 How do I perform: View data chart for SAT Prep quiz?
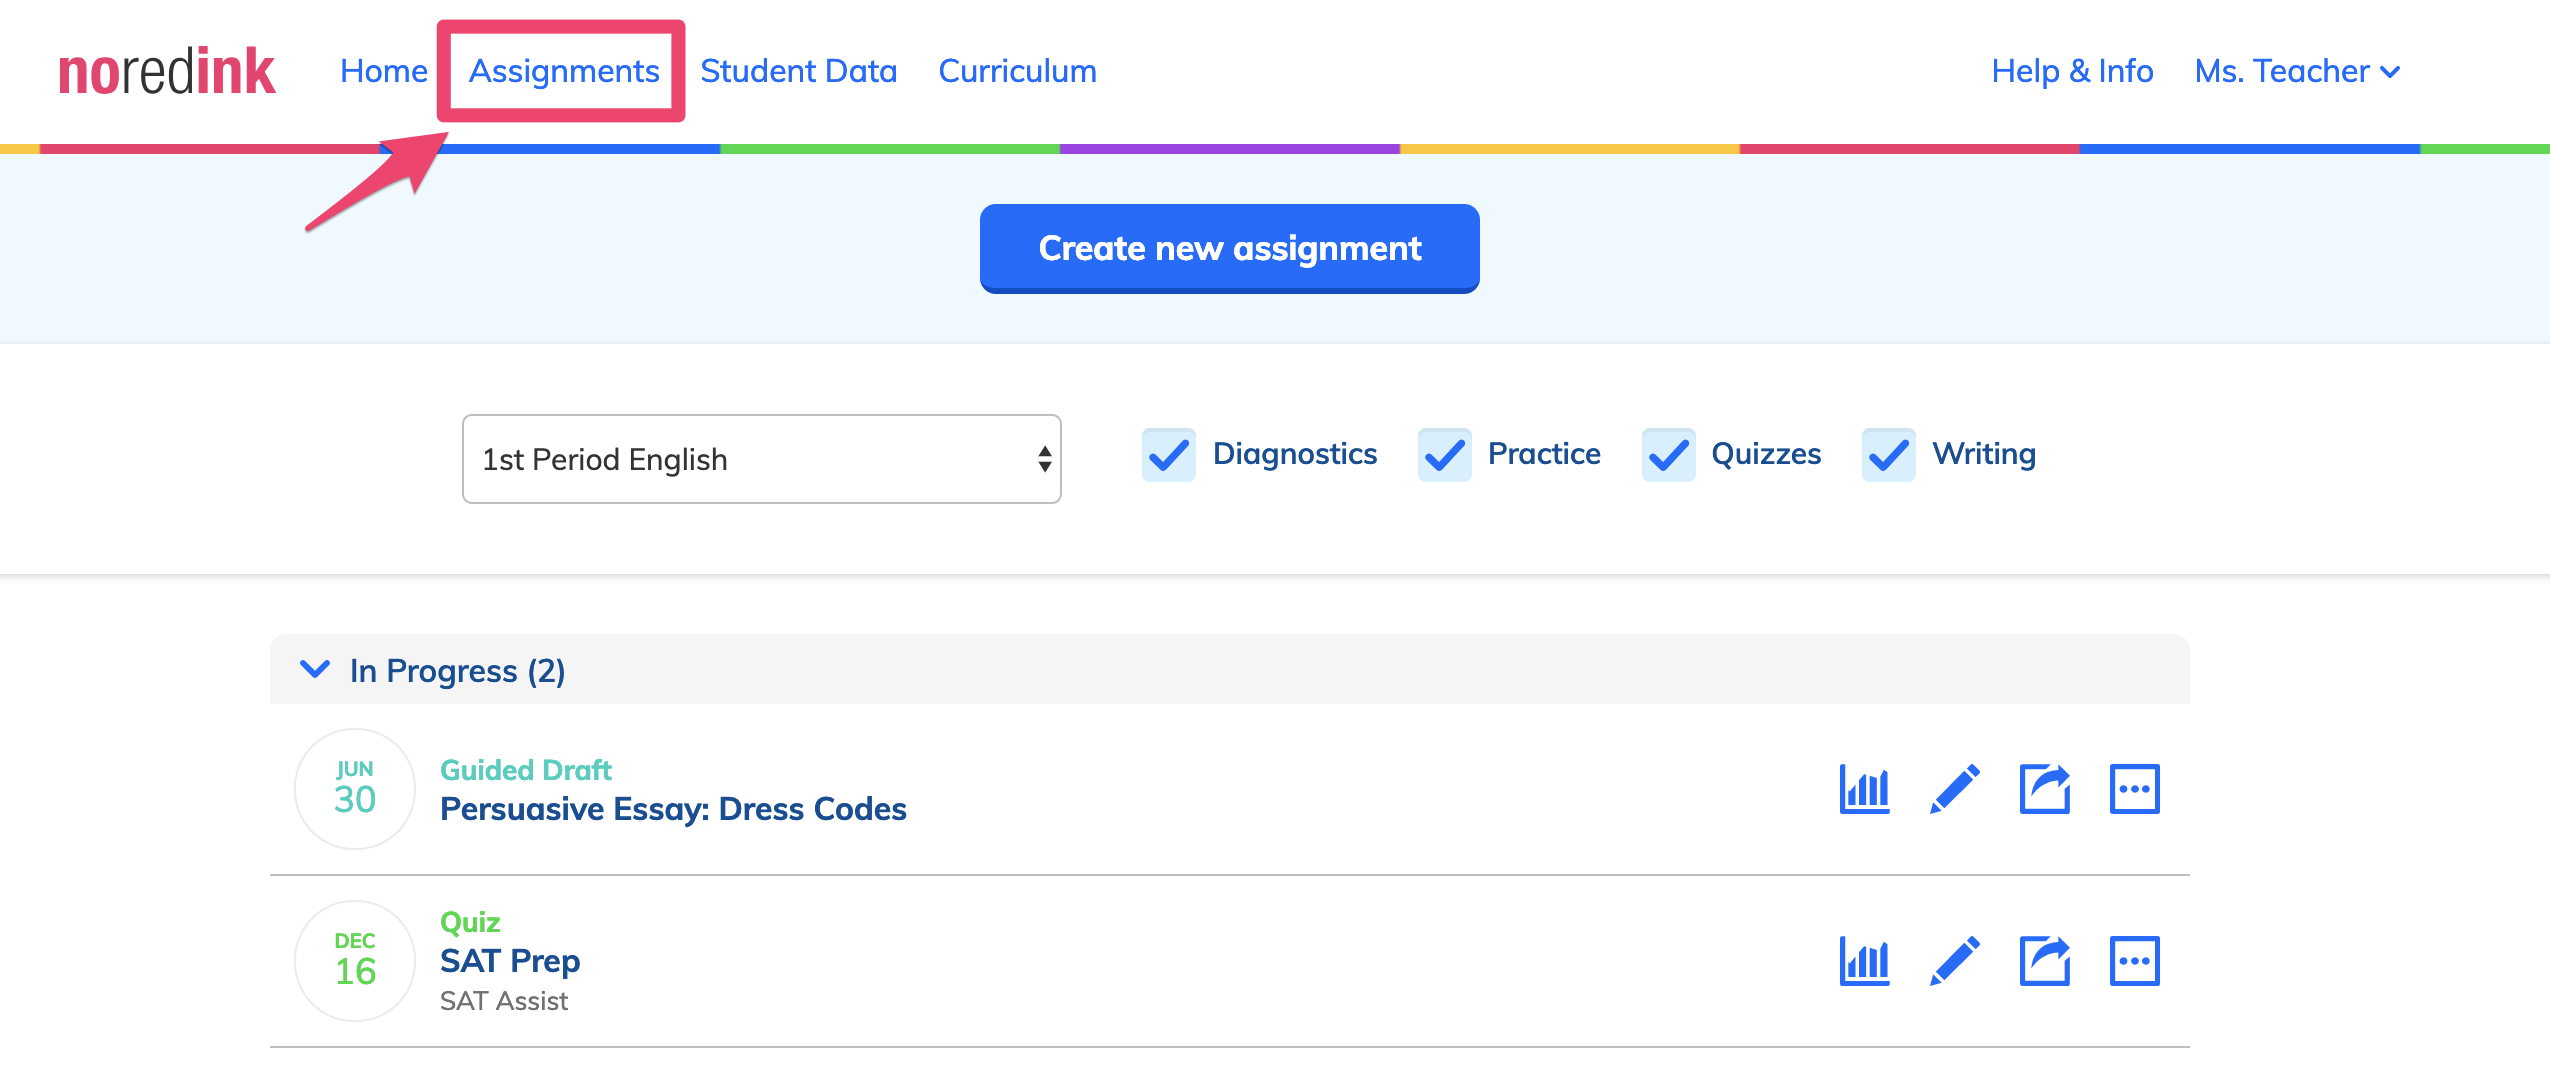(x=1864, y=961)
